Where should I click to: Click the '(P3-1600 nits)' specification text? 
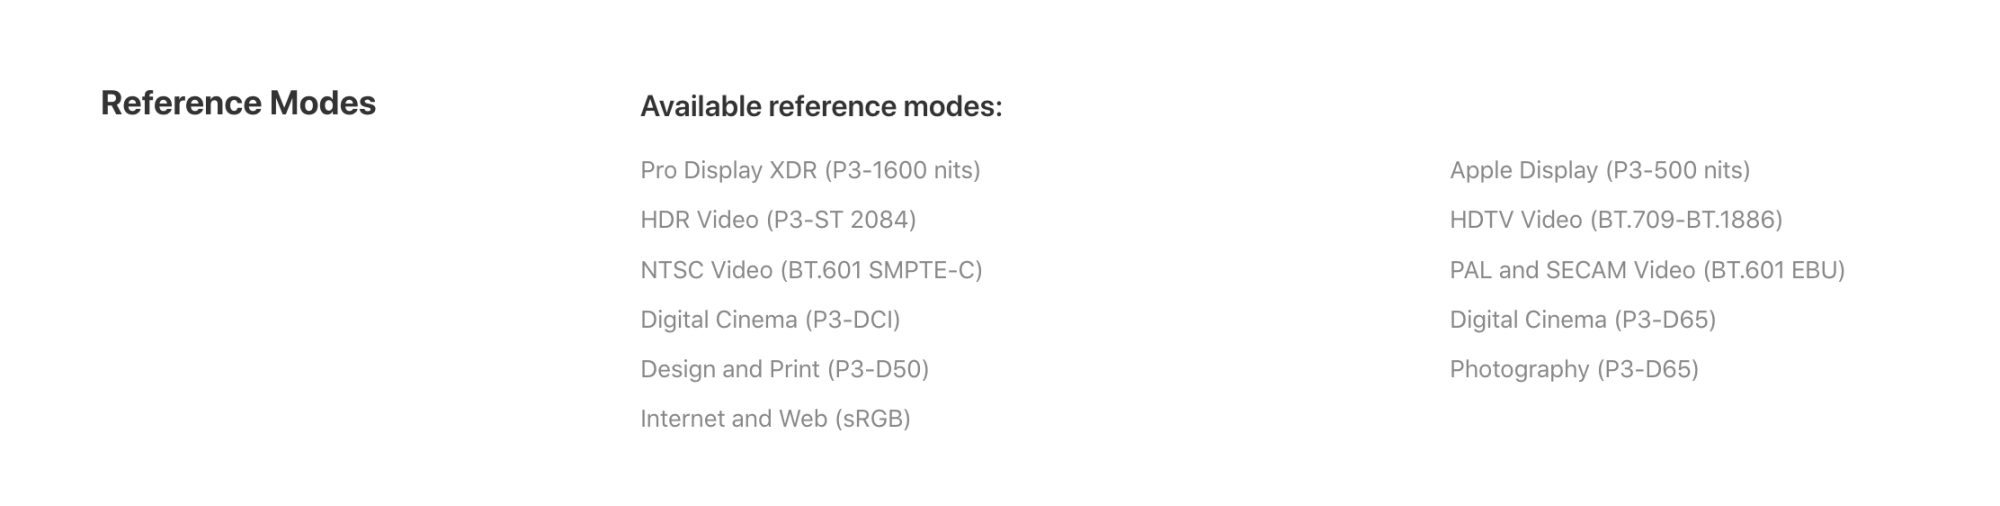902,170
